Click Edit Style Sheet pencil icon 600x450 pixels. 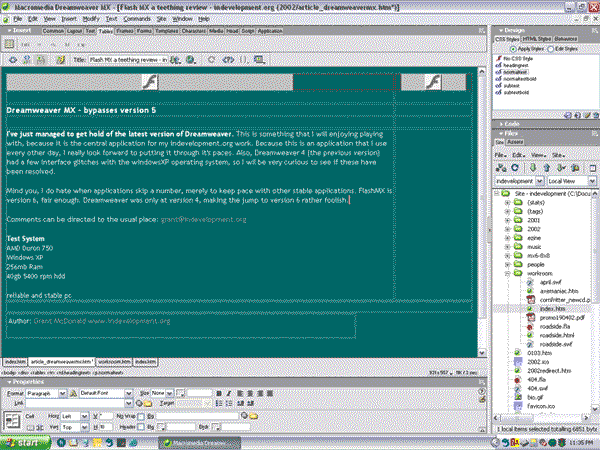(x=587, y=115)
